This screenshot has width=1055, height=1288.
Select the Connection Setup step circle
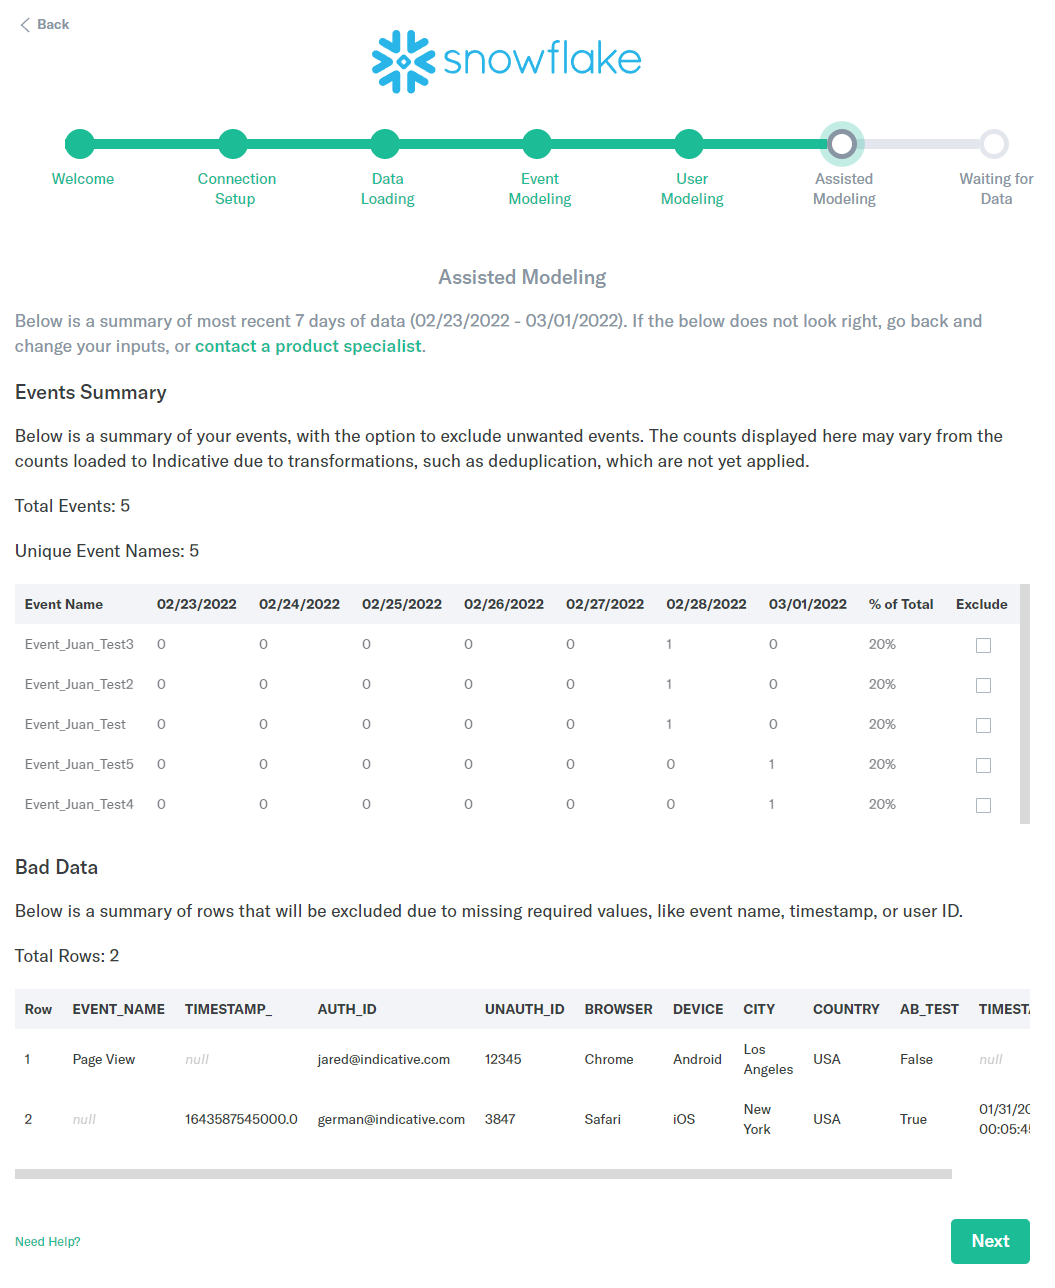click(x=233, y=143)
